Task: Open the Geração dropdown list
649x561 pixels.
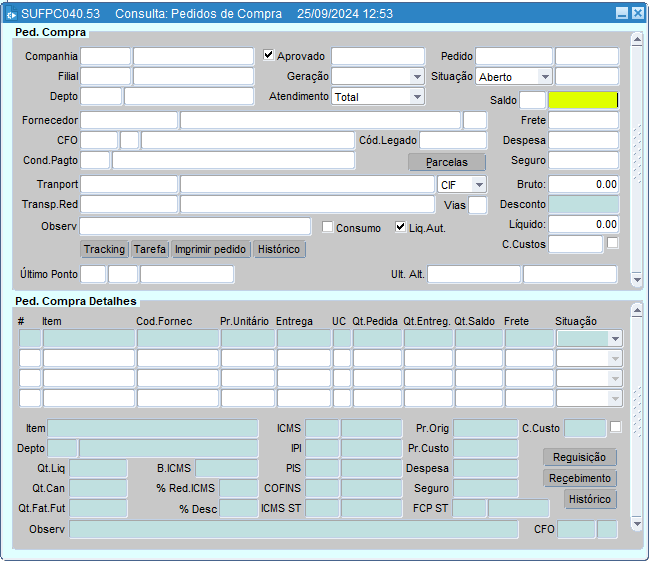Action: click(416, 77)
